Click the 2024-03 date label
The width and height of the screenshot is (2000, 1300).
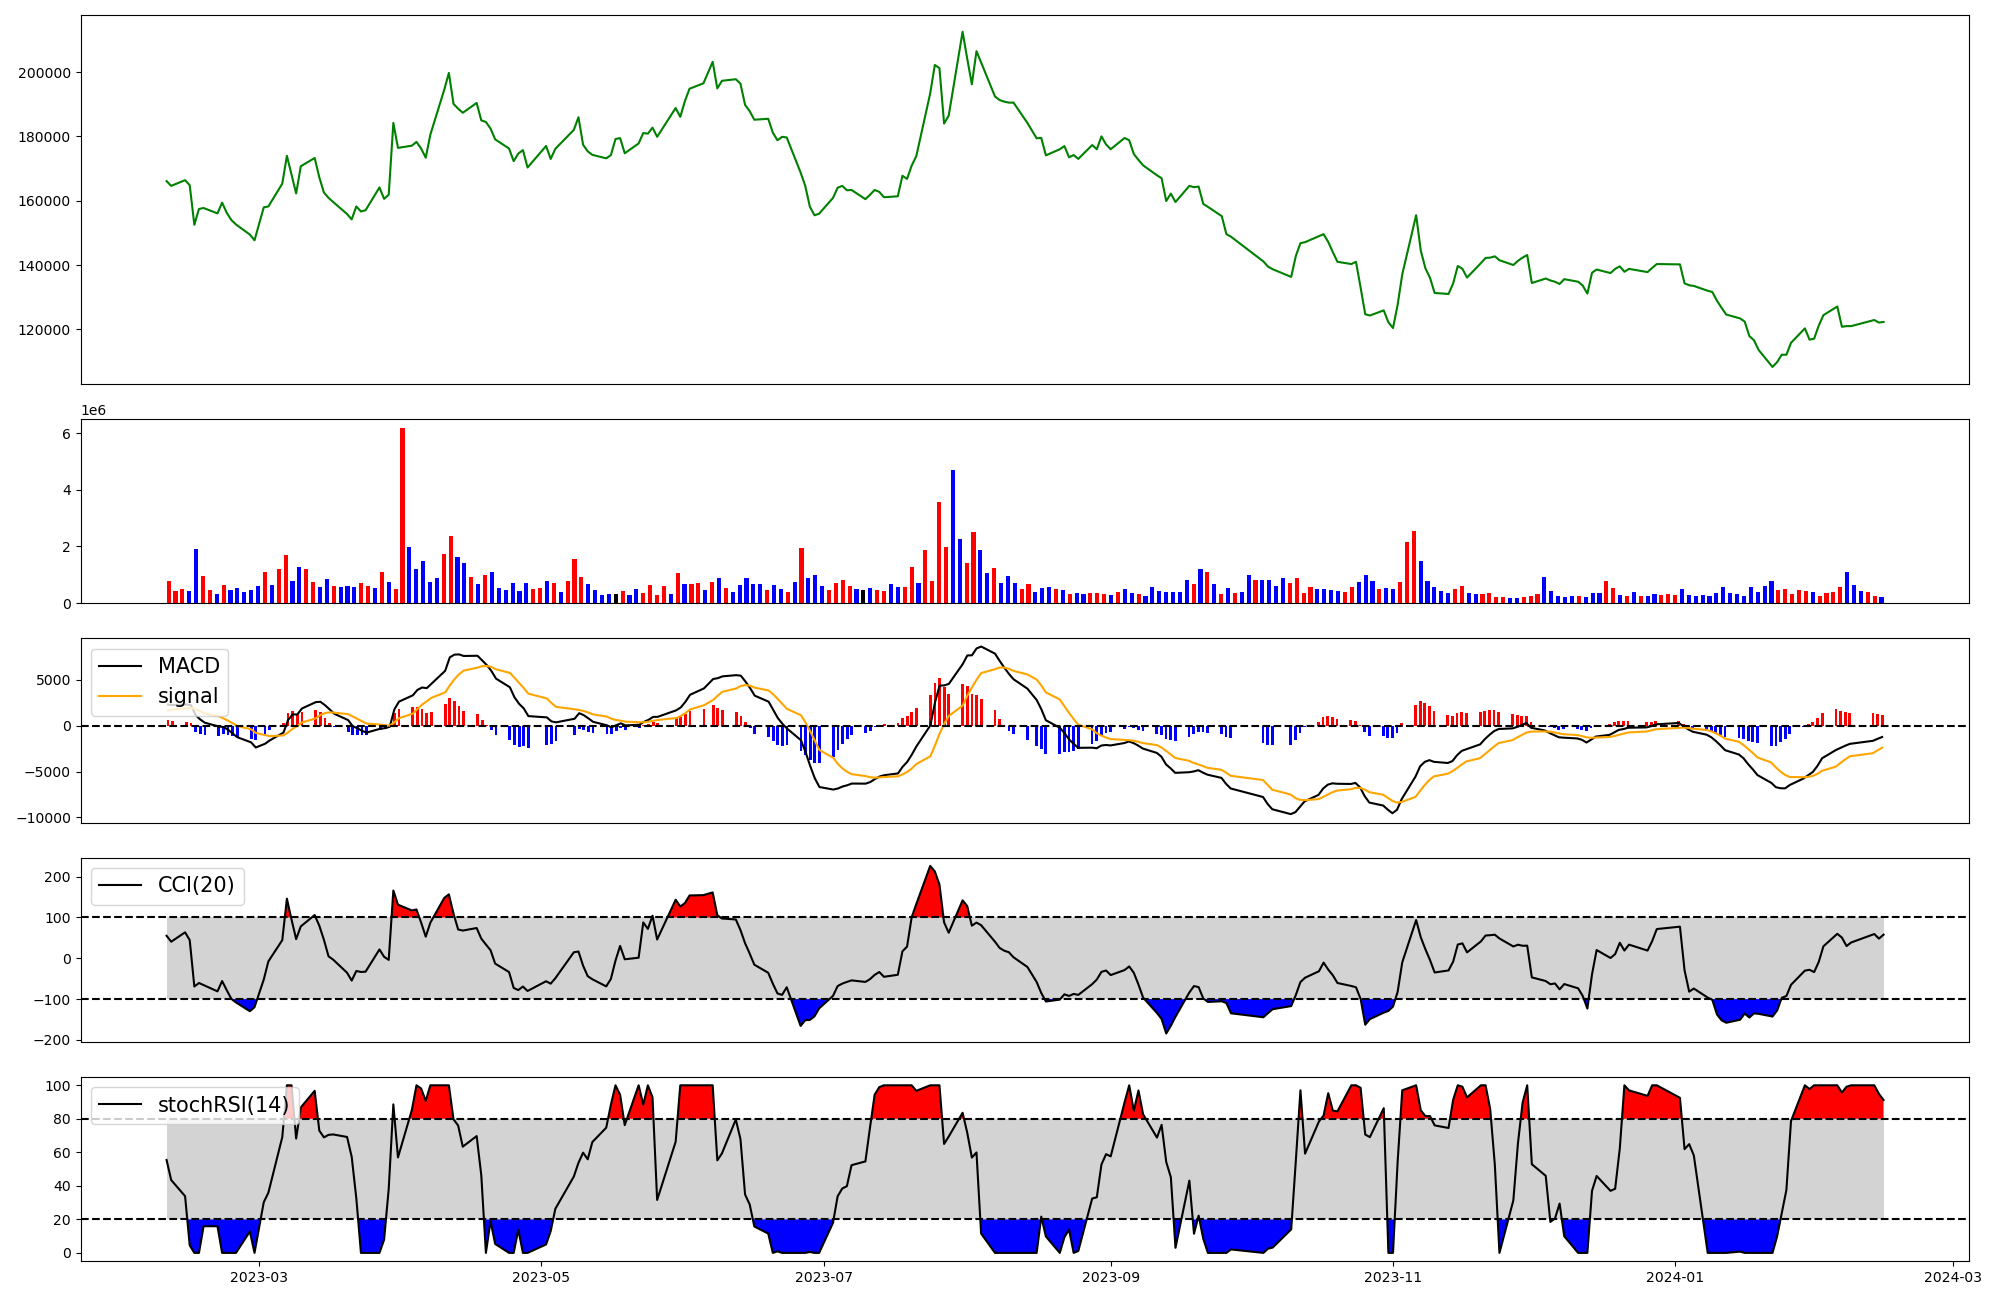click(1953, 1277)
